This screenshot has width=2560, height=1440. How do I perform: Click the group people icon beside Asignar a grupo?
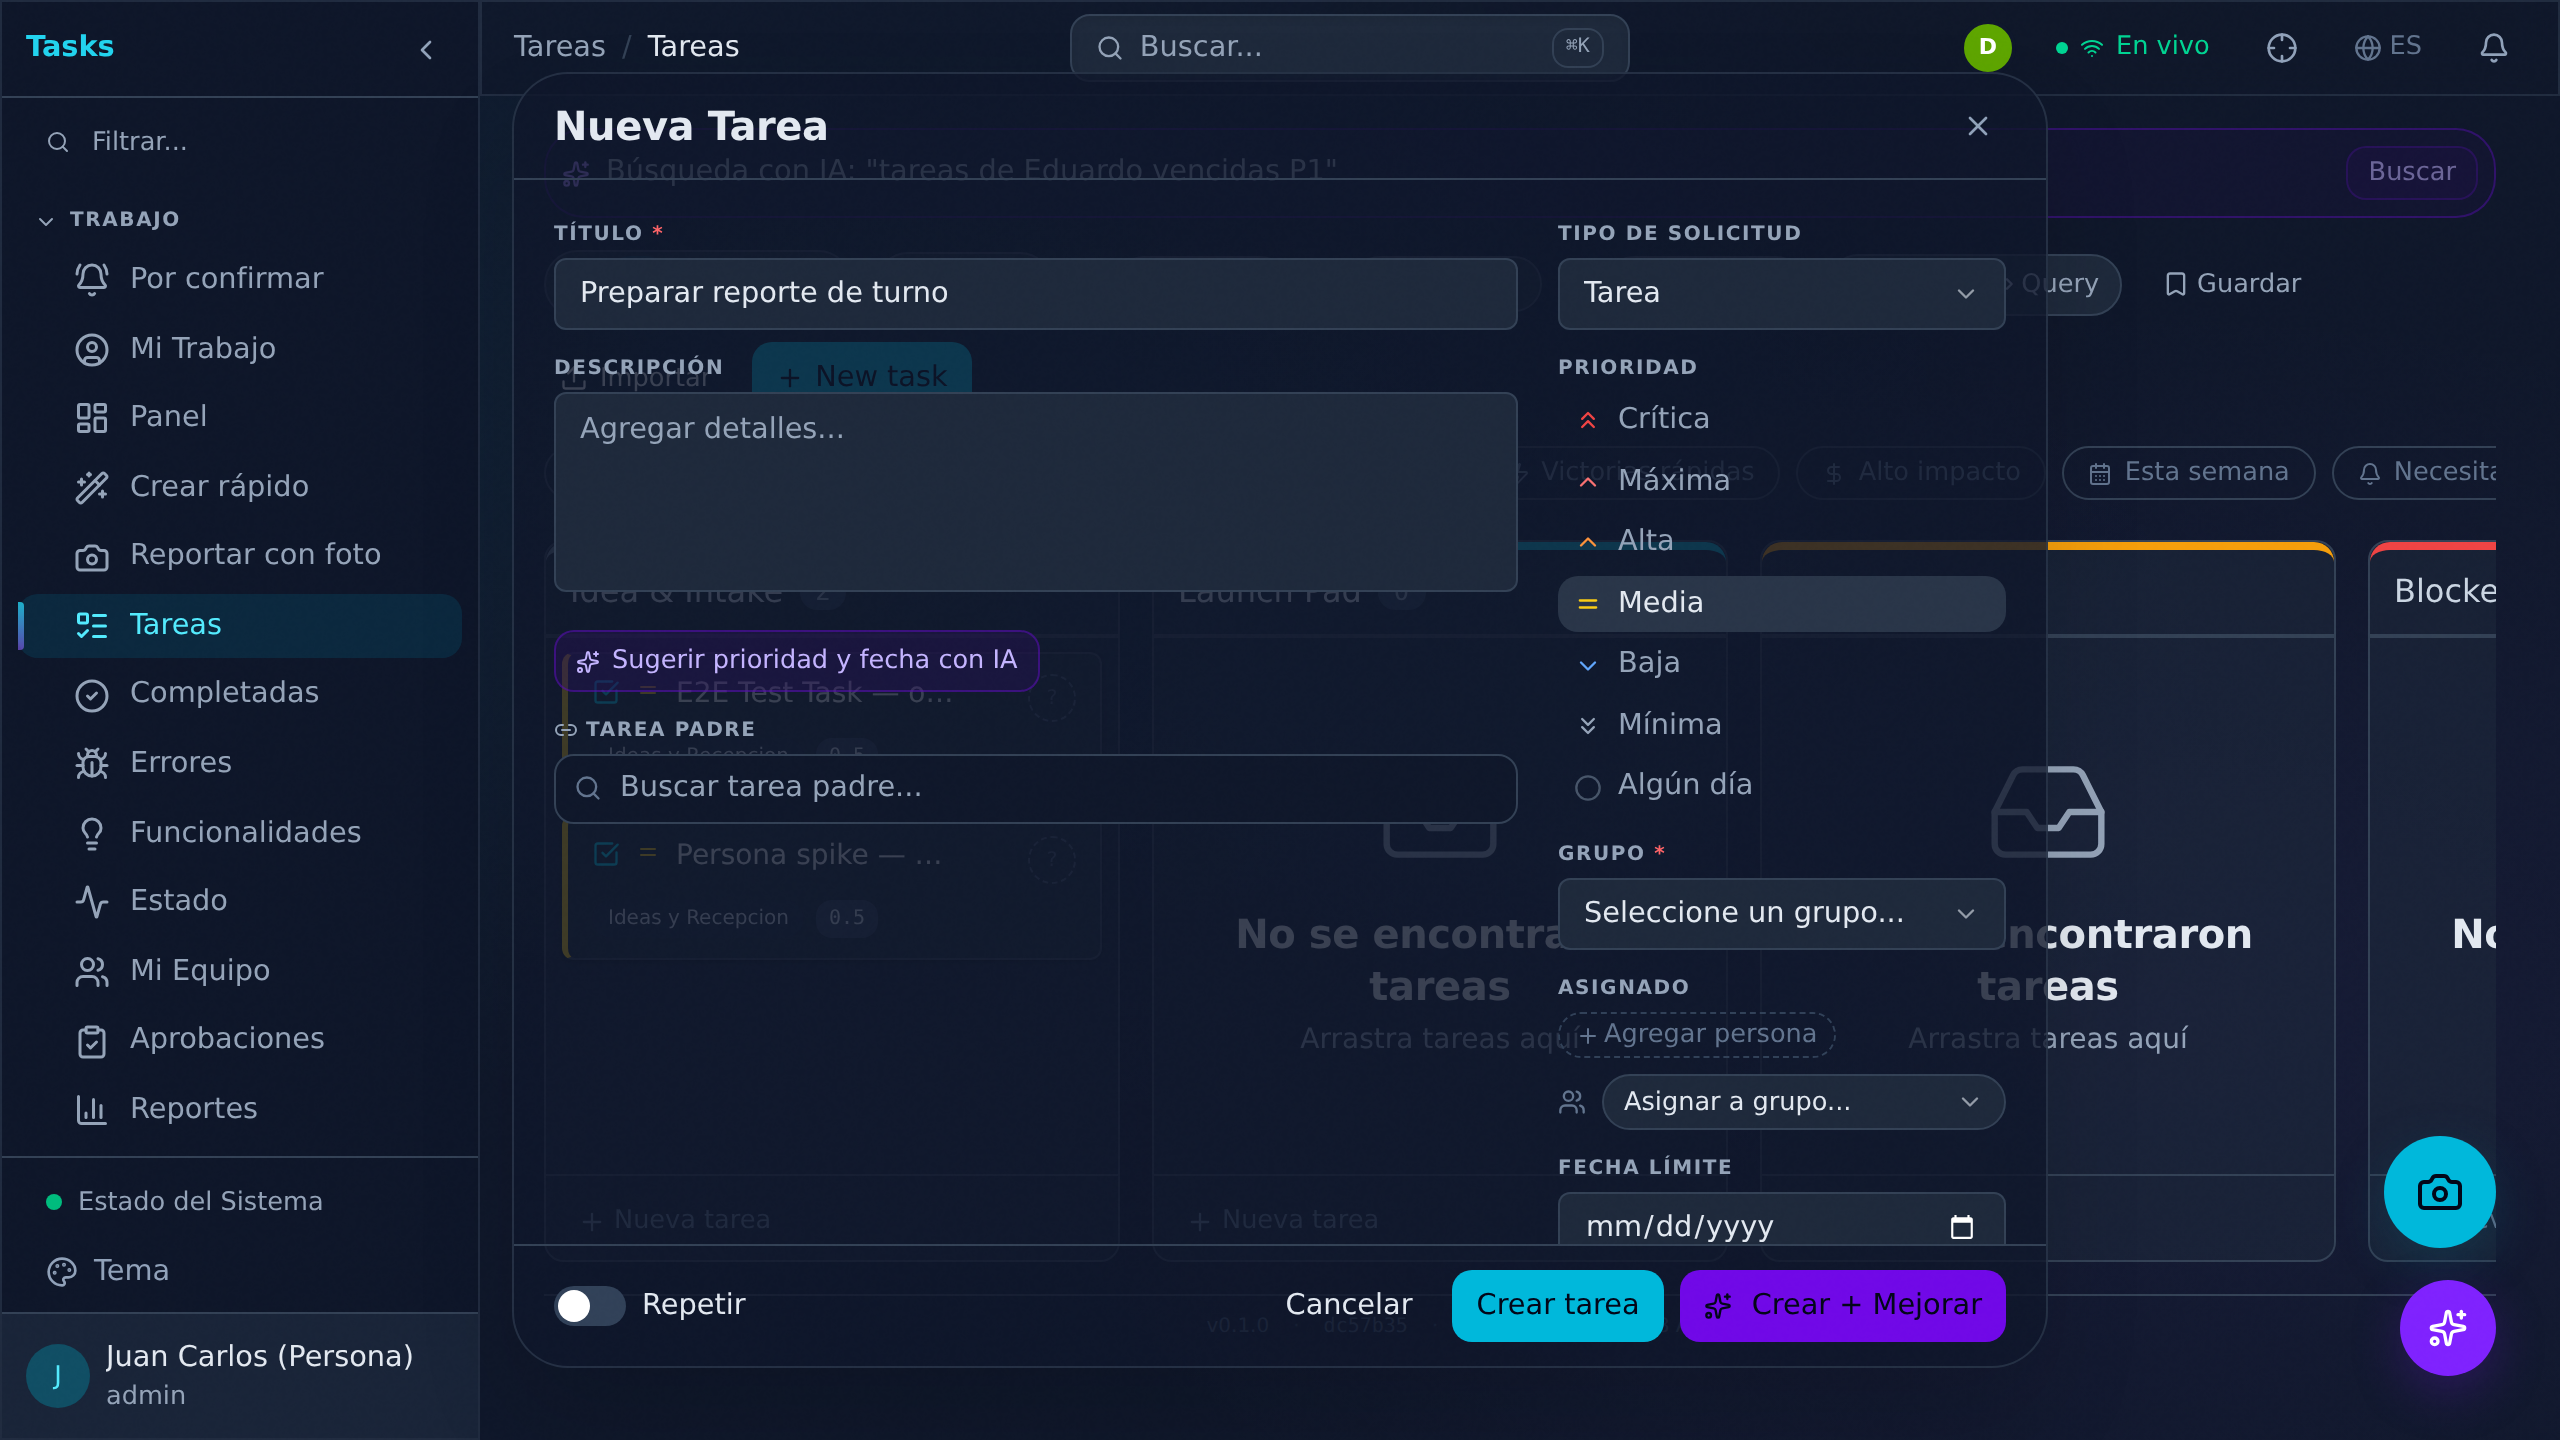[1572, 1102]
